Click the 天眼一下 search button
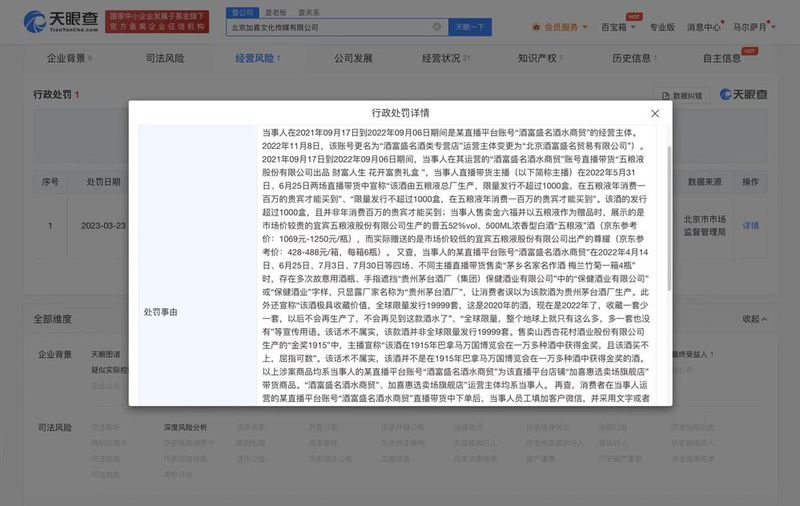 (x=469, y=27)
